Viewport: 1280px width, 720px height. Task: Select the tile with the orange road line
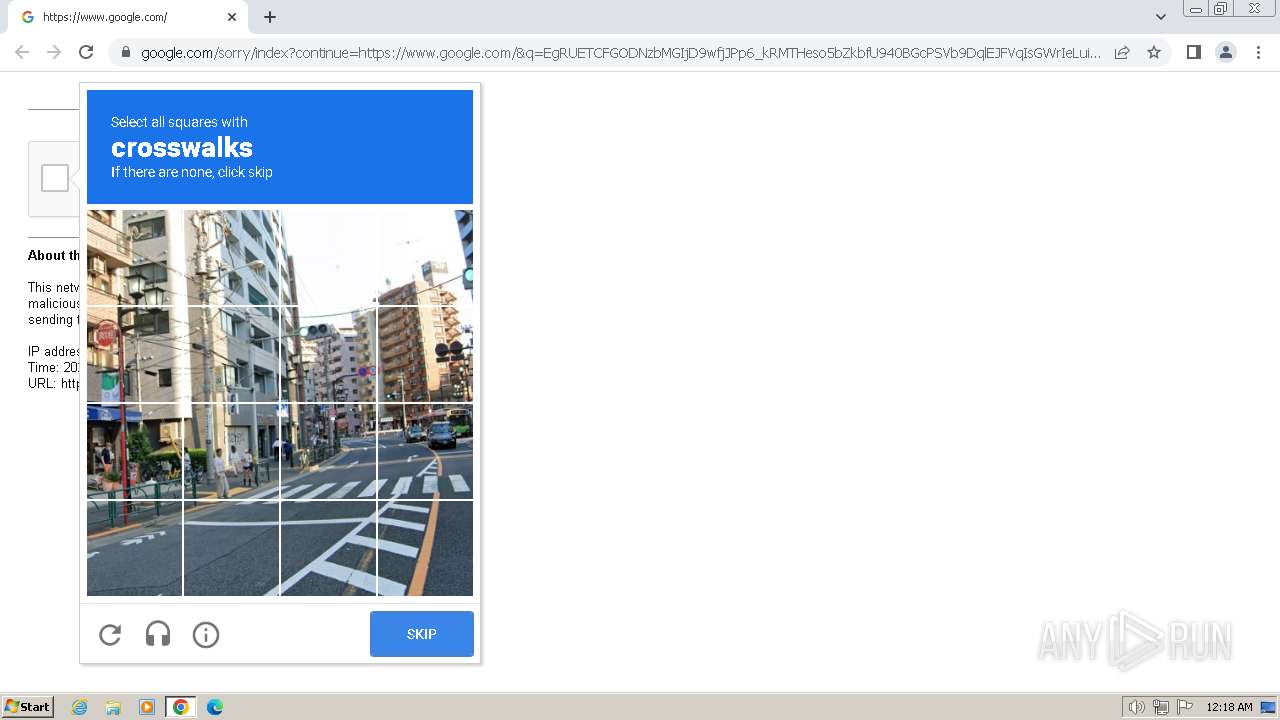click(x=425, y=548)
